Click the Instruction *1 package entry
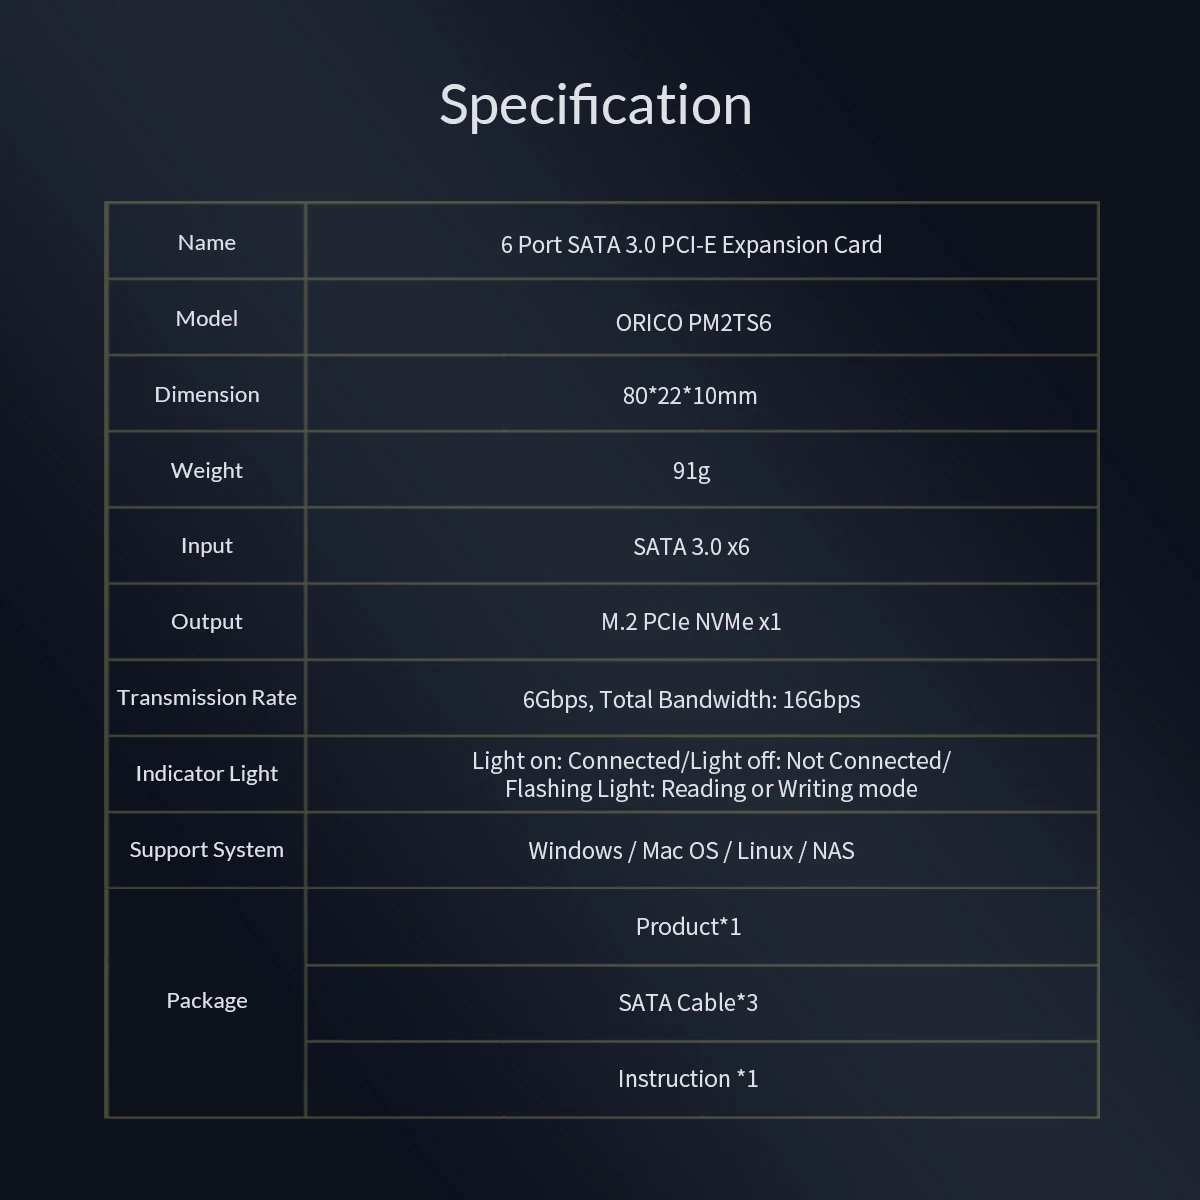This screenshot has height=1200, width=1200. pyautogui.click(x=688, y=1078)
